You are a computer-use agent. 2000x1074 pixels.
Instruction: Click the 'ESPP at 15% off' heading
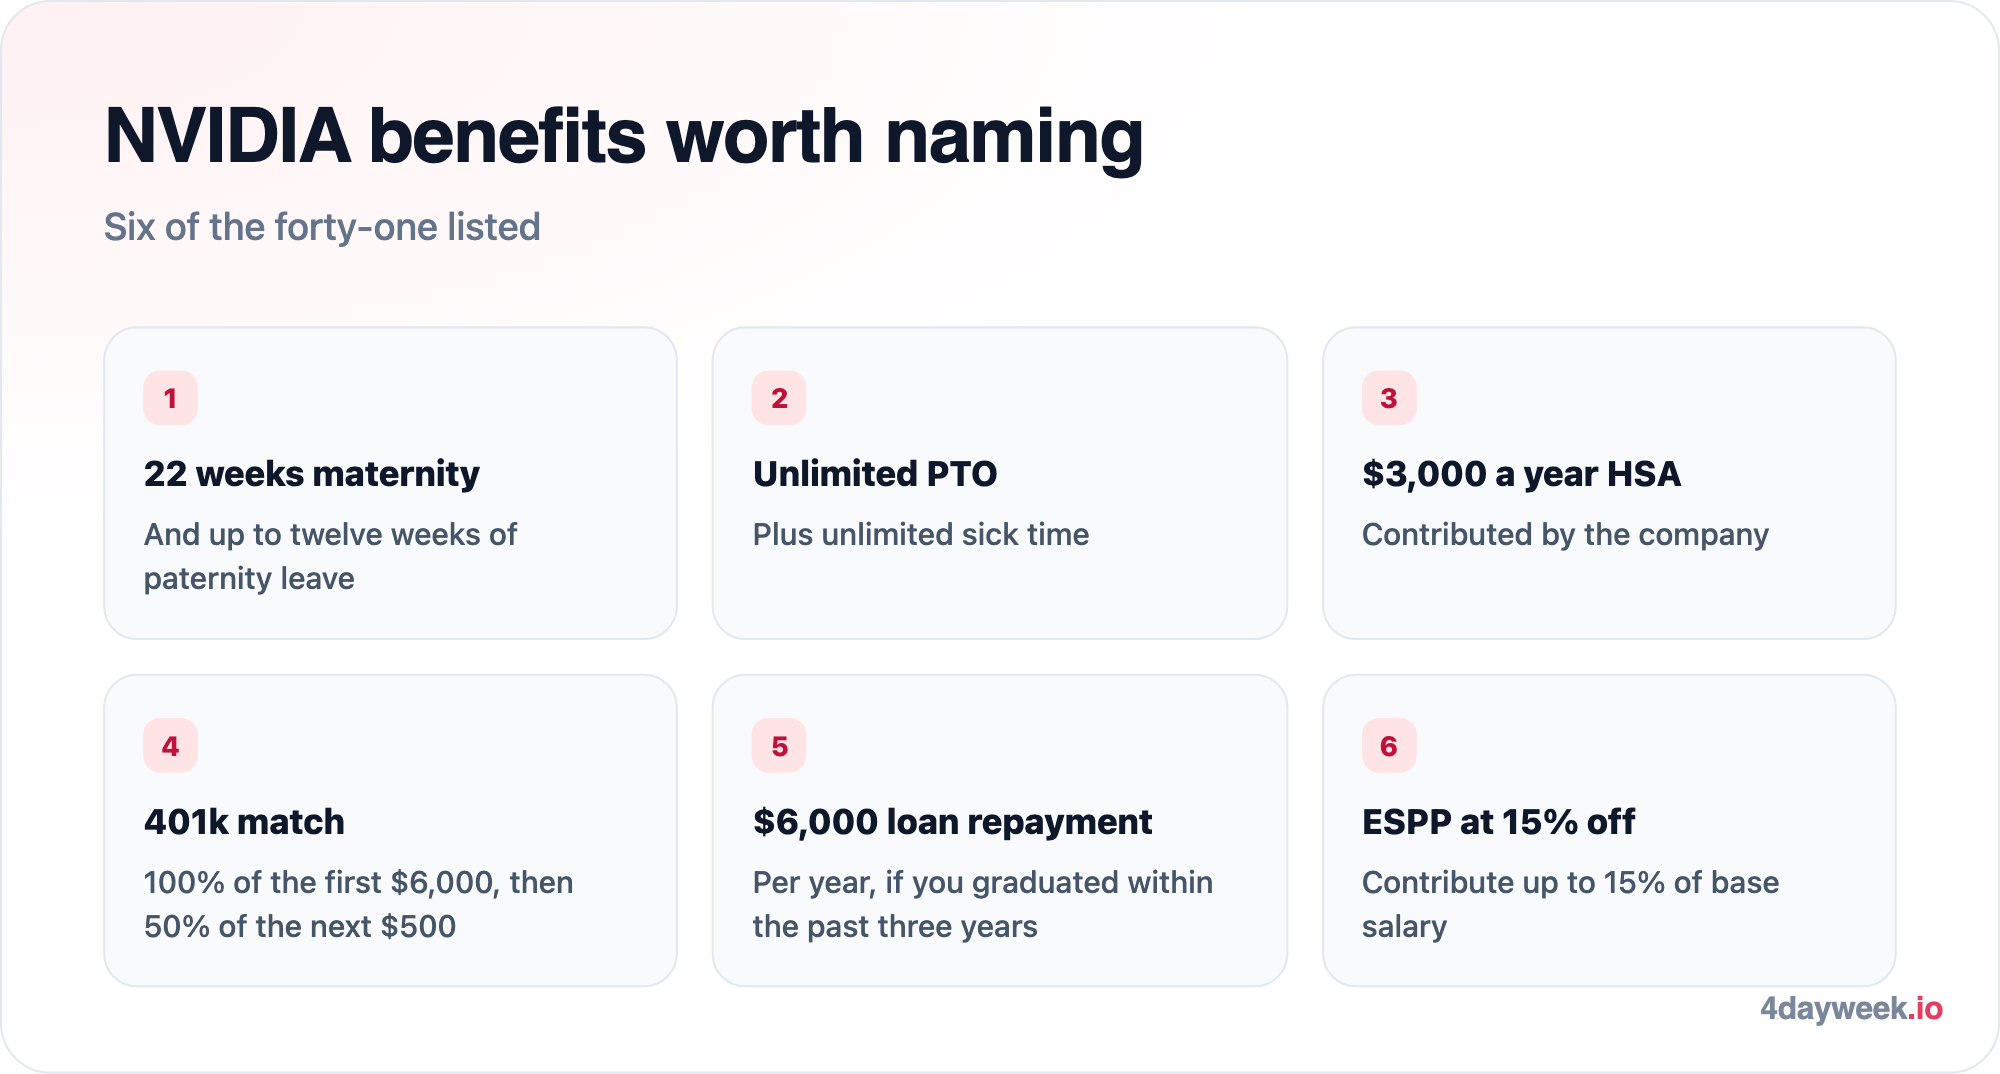pos(1498,822)
